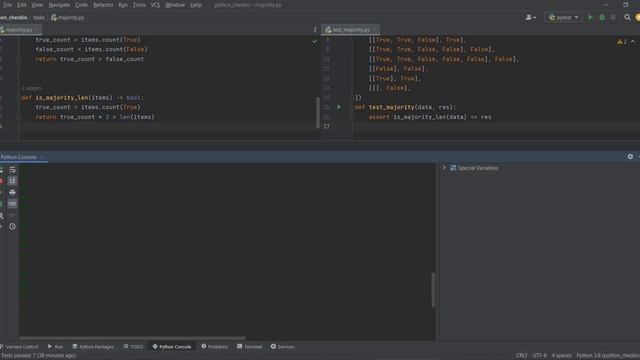The image size is (640, 360).
Task: Open the Window menu
Action: (x=175, y=5)
